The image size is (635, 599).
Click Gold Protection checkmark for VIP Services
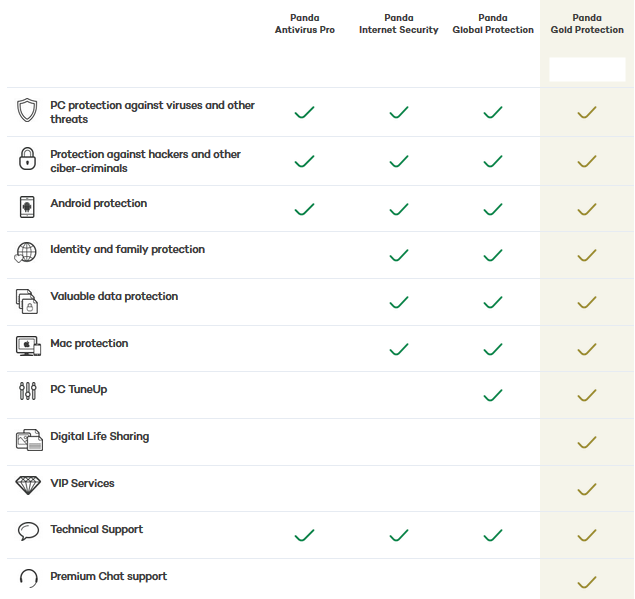(x=587, y=489)
